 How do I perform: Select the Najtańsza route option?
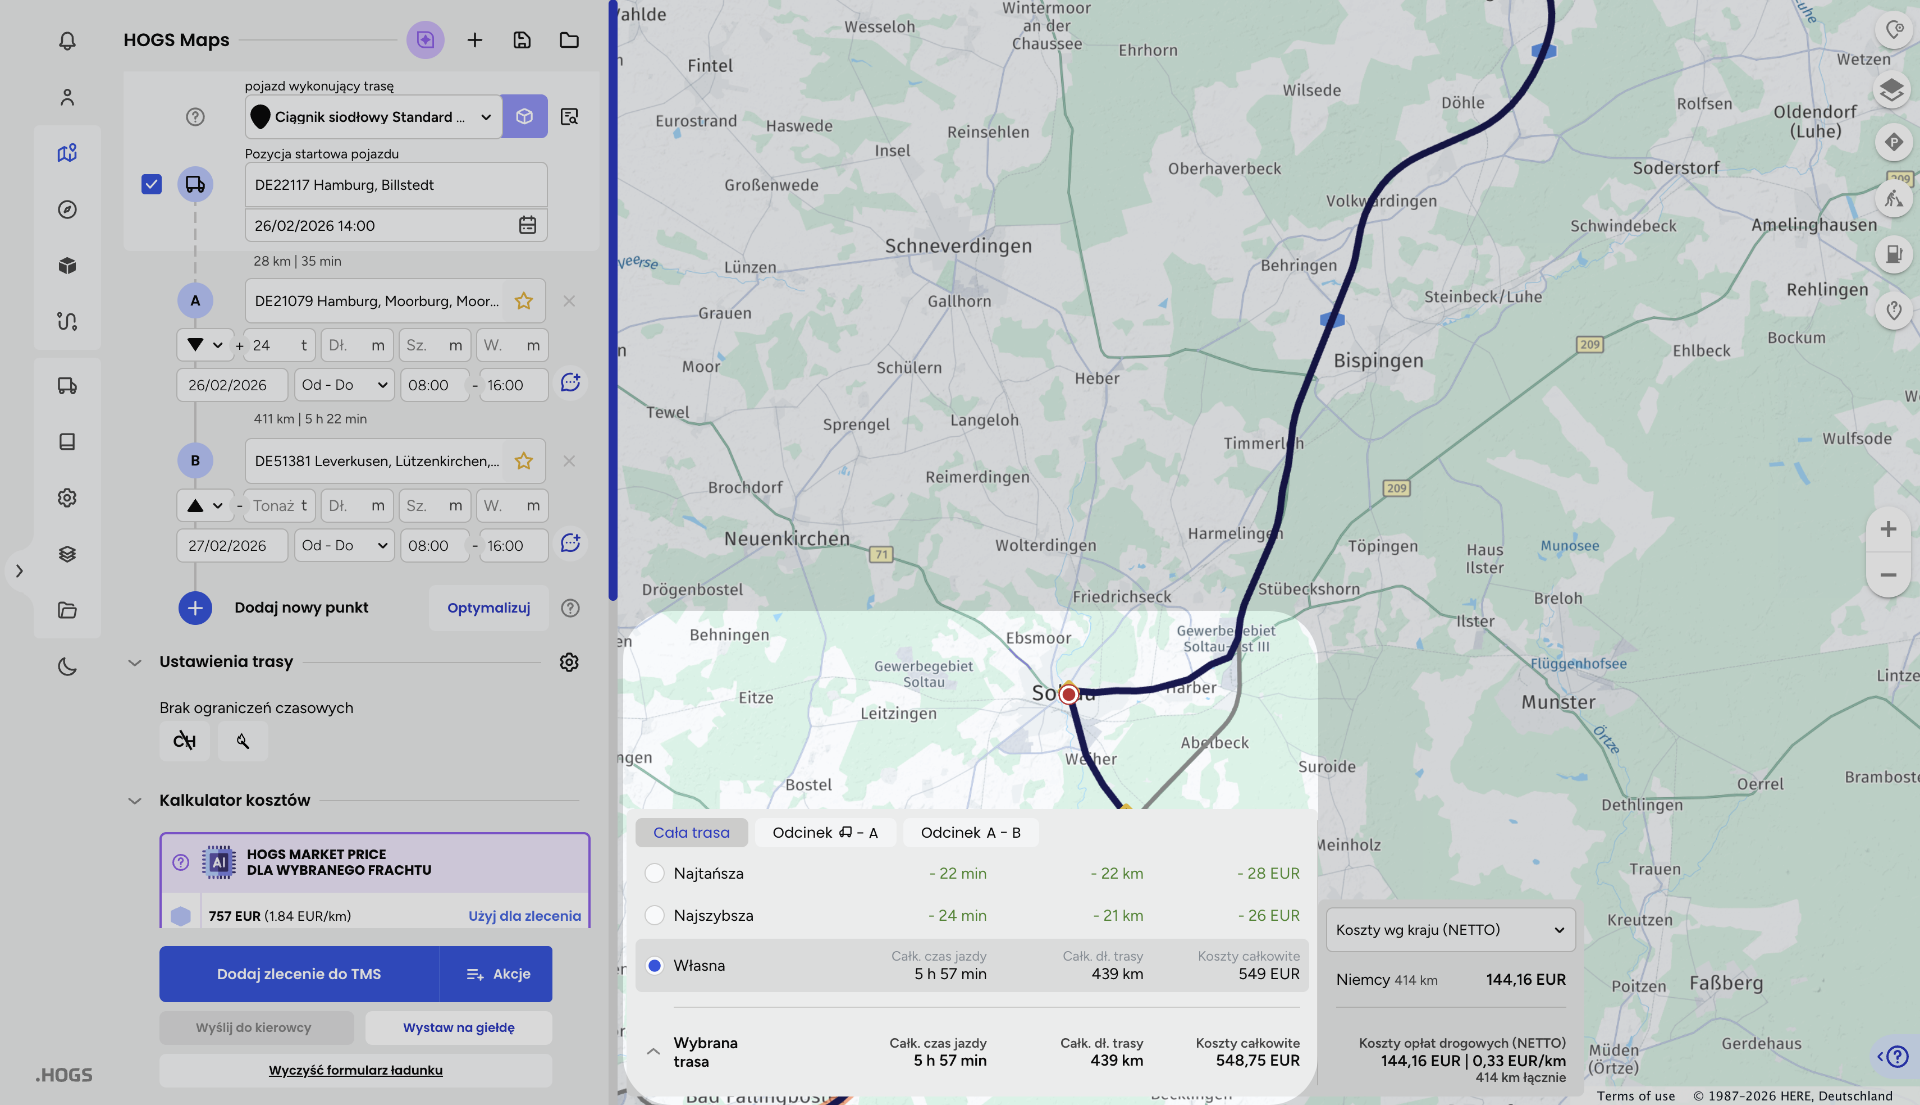[x=655, y=873]
